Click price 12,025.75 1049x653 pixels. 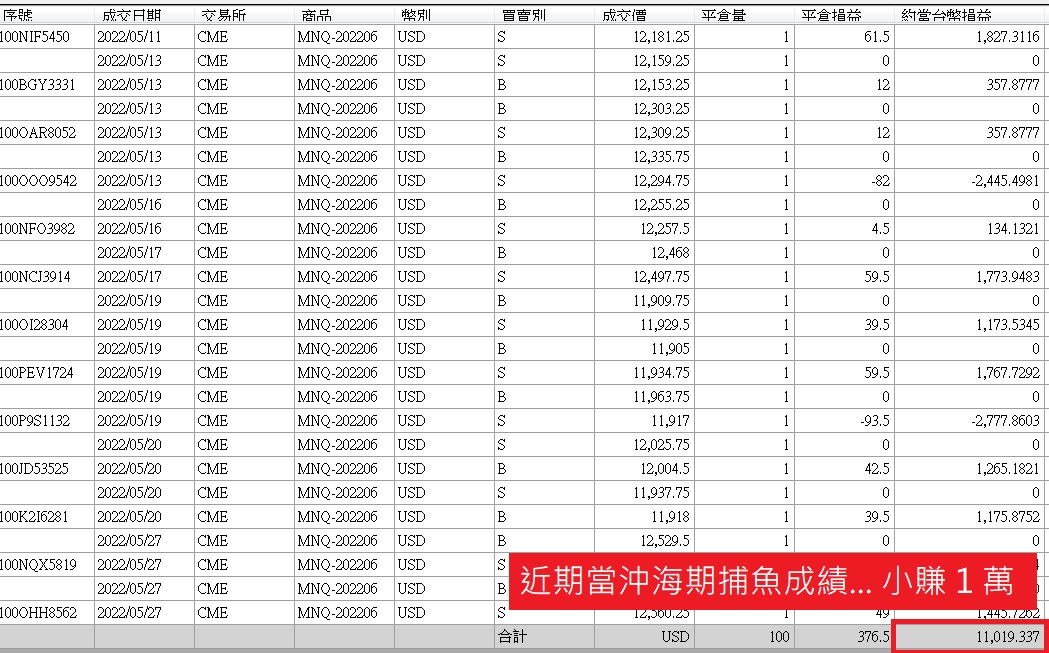coord(661,445)
